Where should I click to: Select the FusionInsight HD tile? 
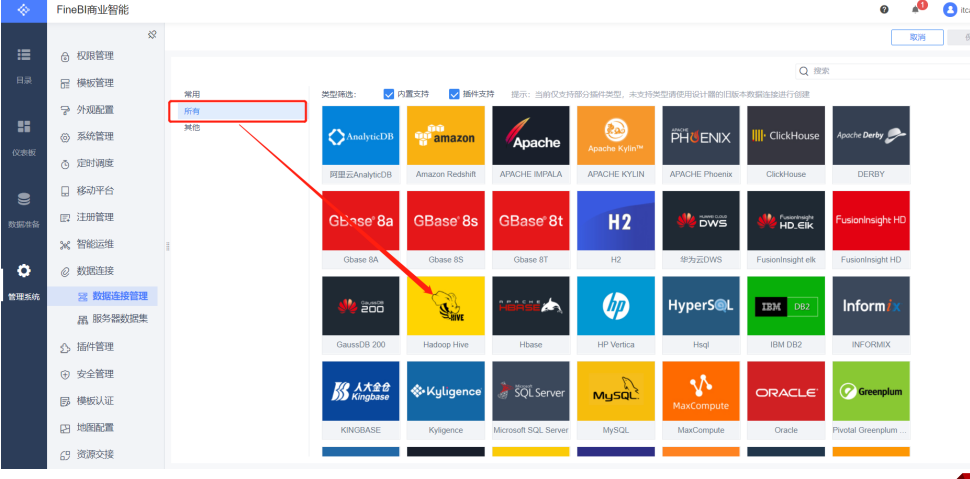pos(871,230)
